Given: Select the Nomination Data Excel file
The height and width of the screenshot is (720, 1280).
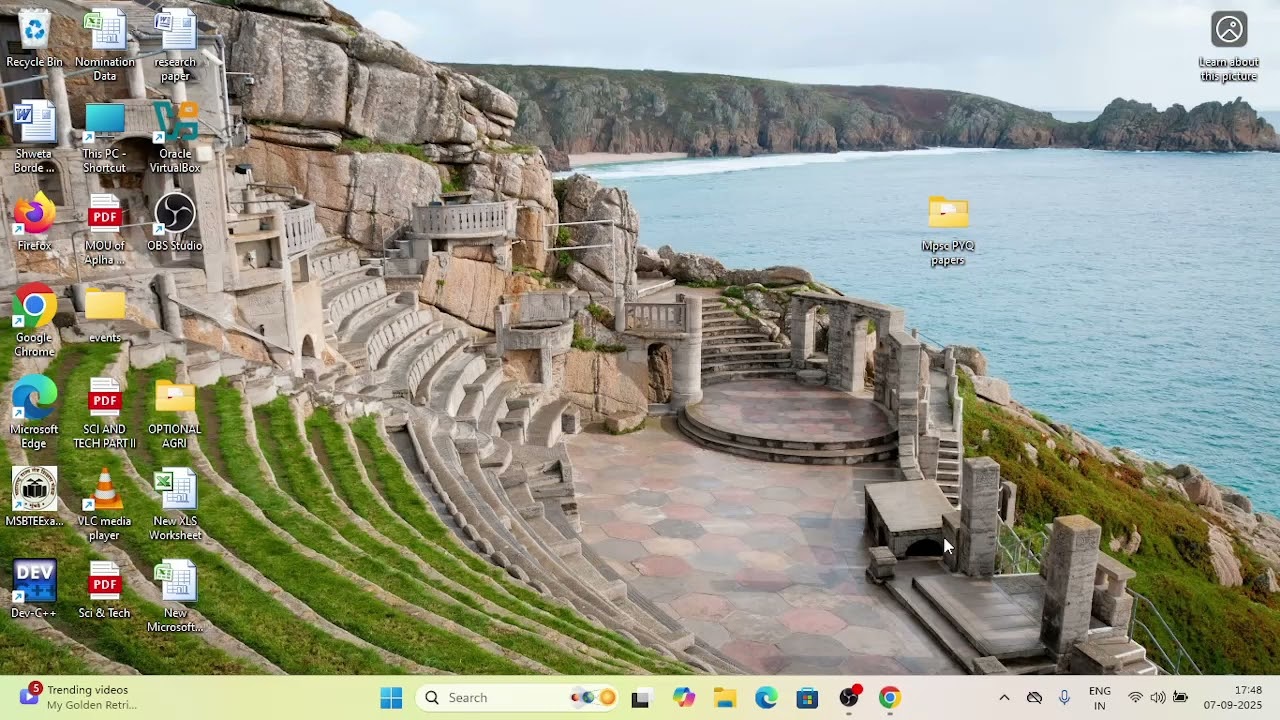Looking at the screenshot, I should 105,45.
